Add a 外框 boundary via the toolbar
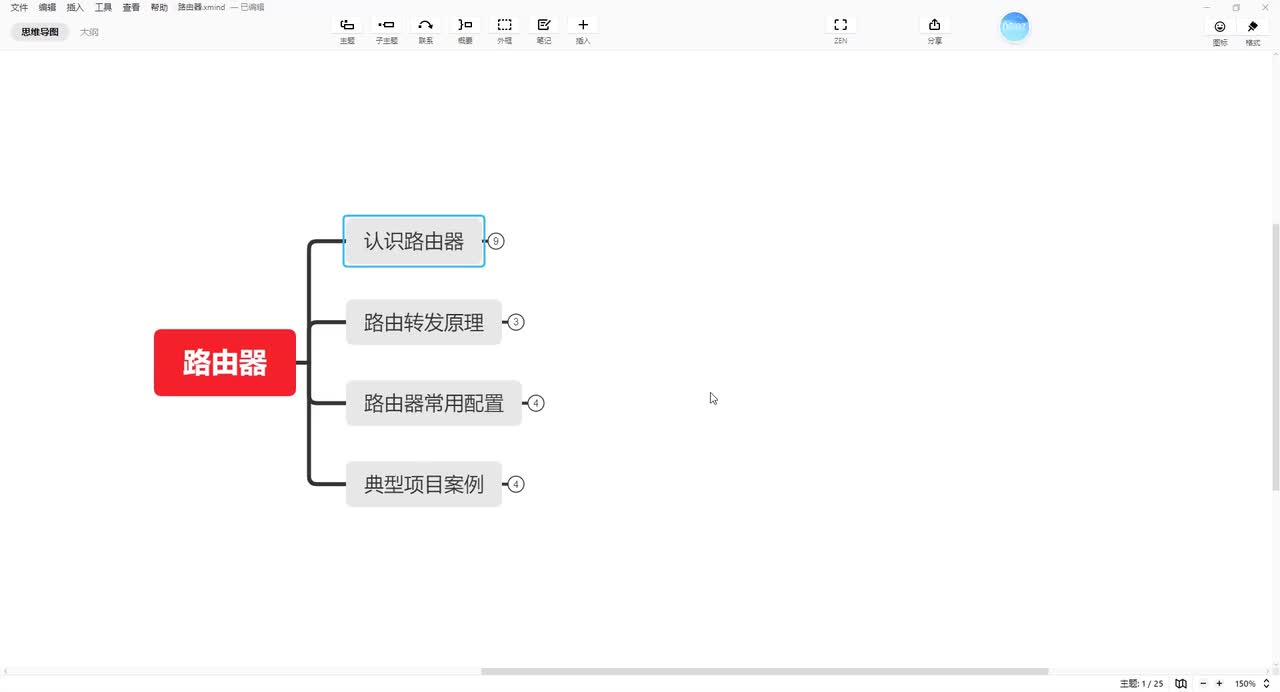The height and width of the screenshot is (692, 1280). coord(505,25)
